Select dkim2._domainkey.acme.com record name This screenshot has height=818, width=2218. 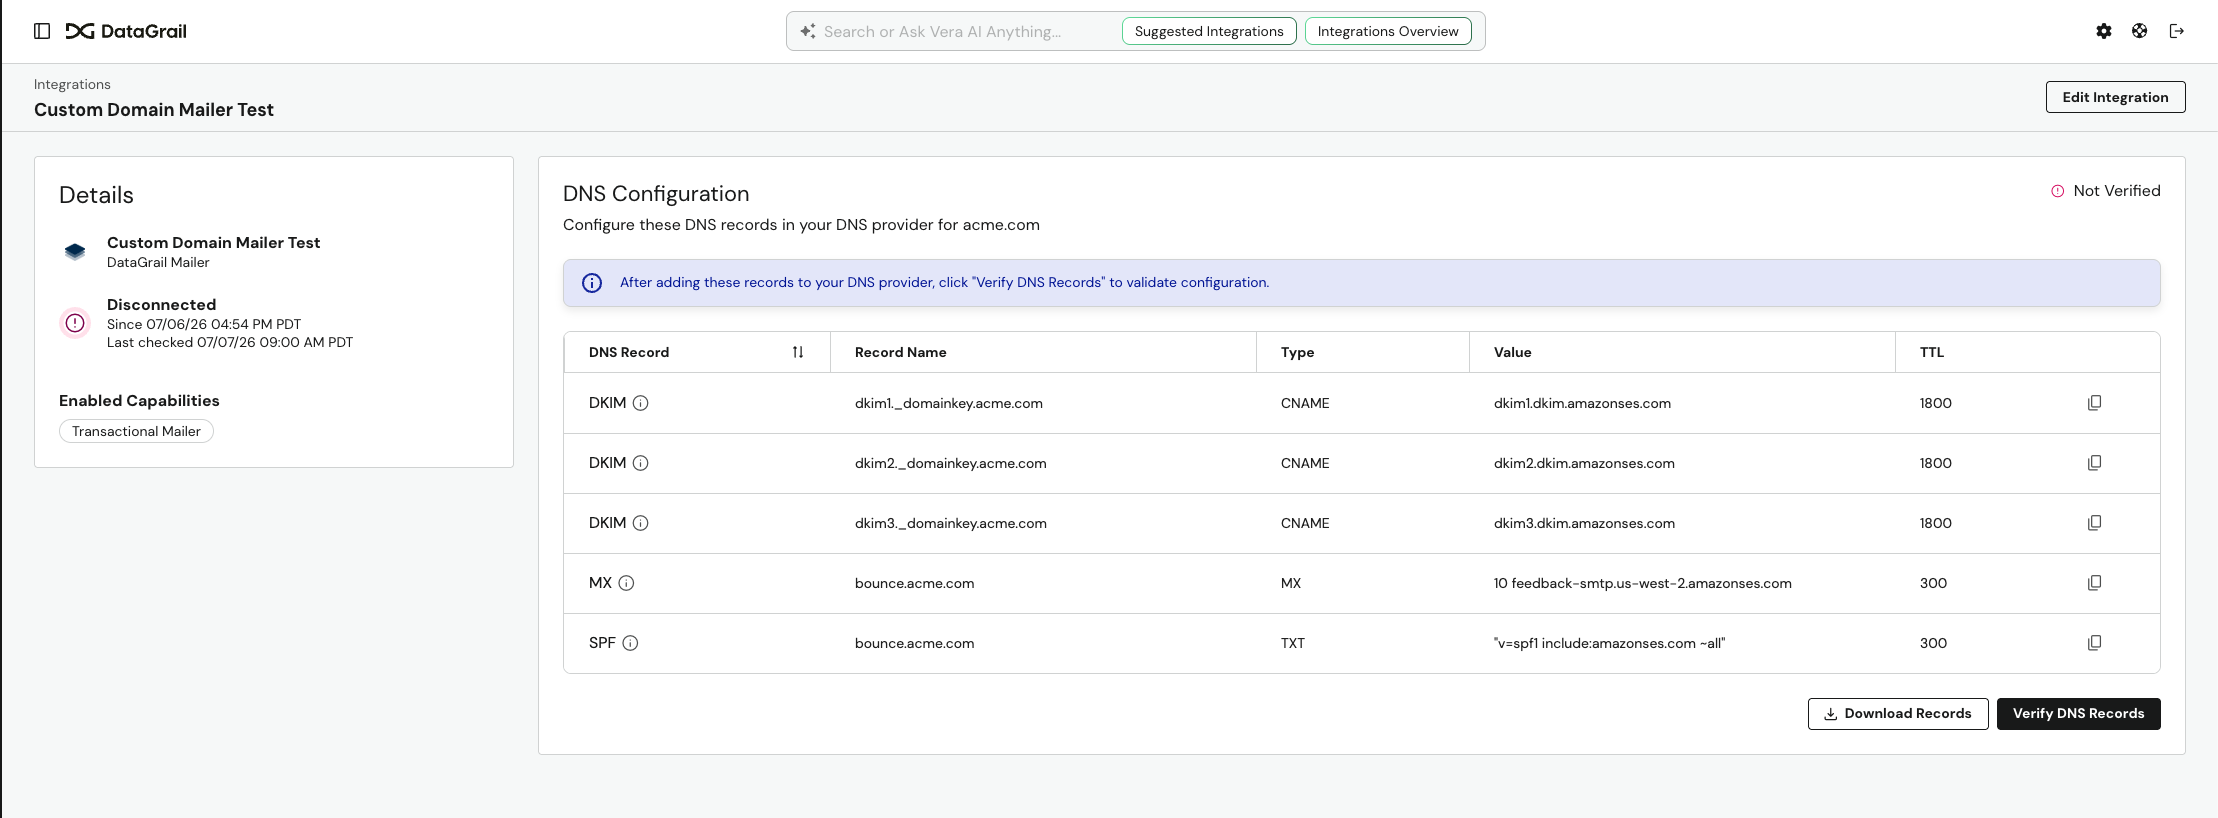pyautogui.click(x=951, y=463)
